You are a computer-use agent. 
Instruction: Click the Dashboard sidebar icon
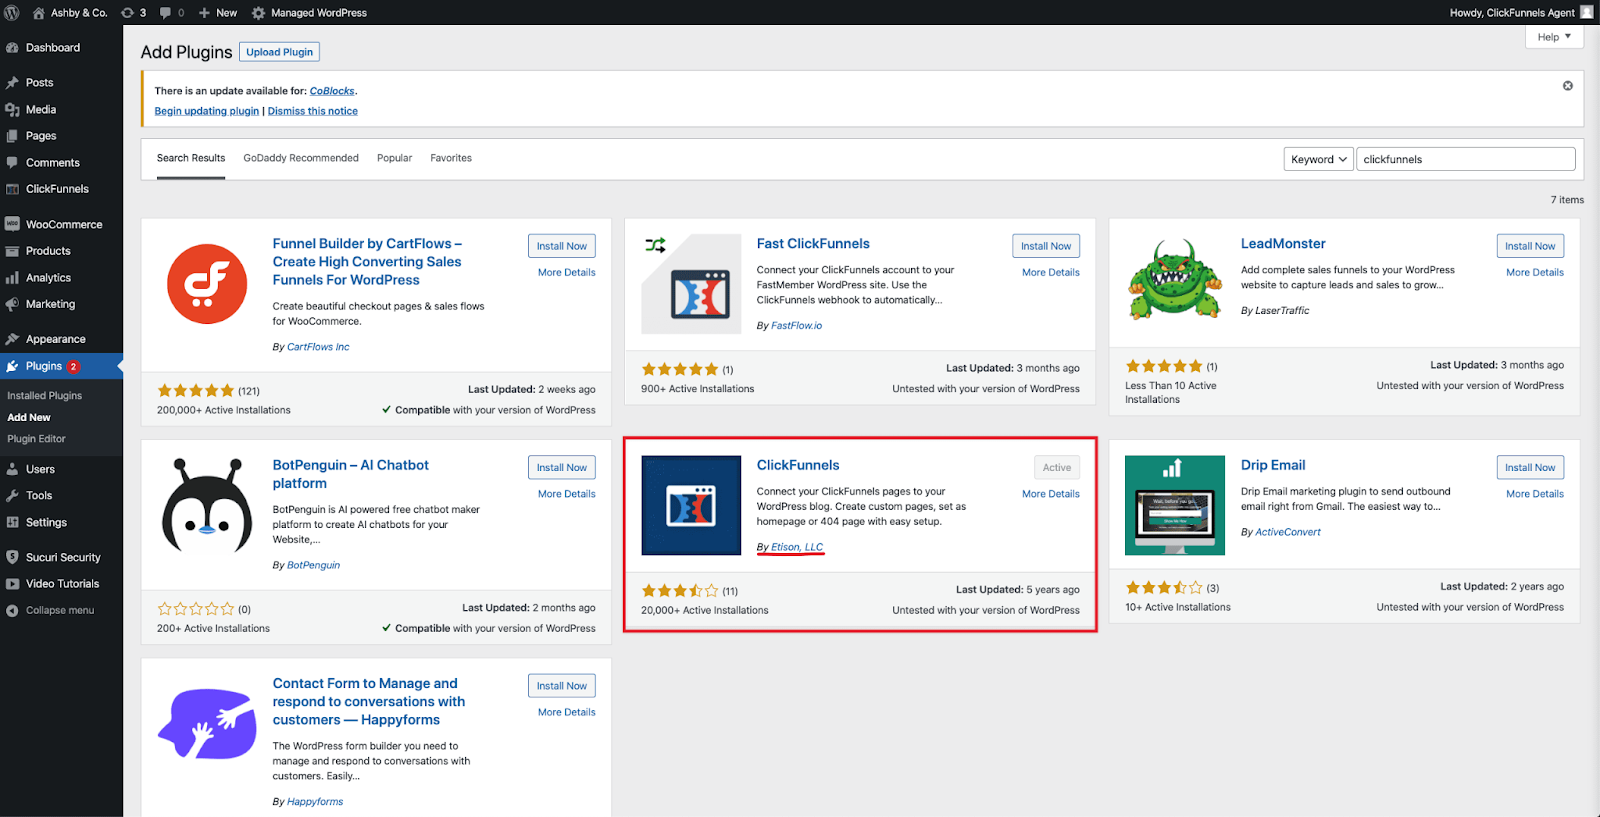pos(12,48)
